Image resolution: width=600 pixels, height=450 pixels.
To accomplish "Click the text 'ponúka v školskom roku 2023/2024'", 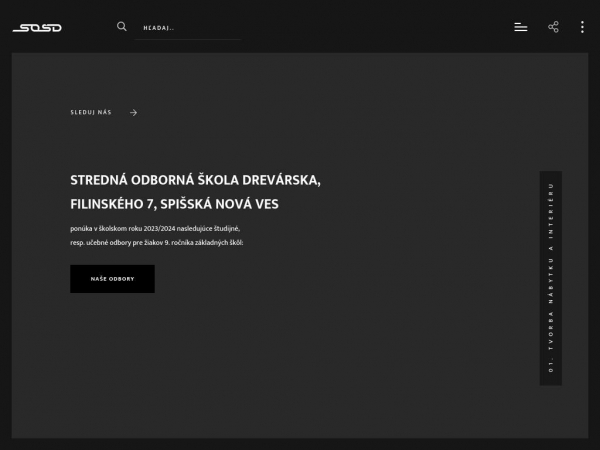I will tap(123, 228).
